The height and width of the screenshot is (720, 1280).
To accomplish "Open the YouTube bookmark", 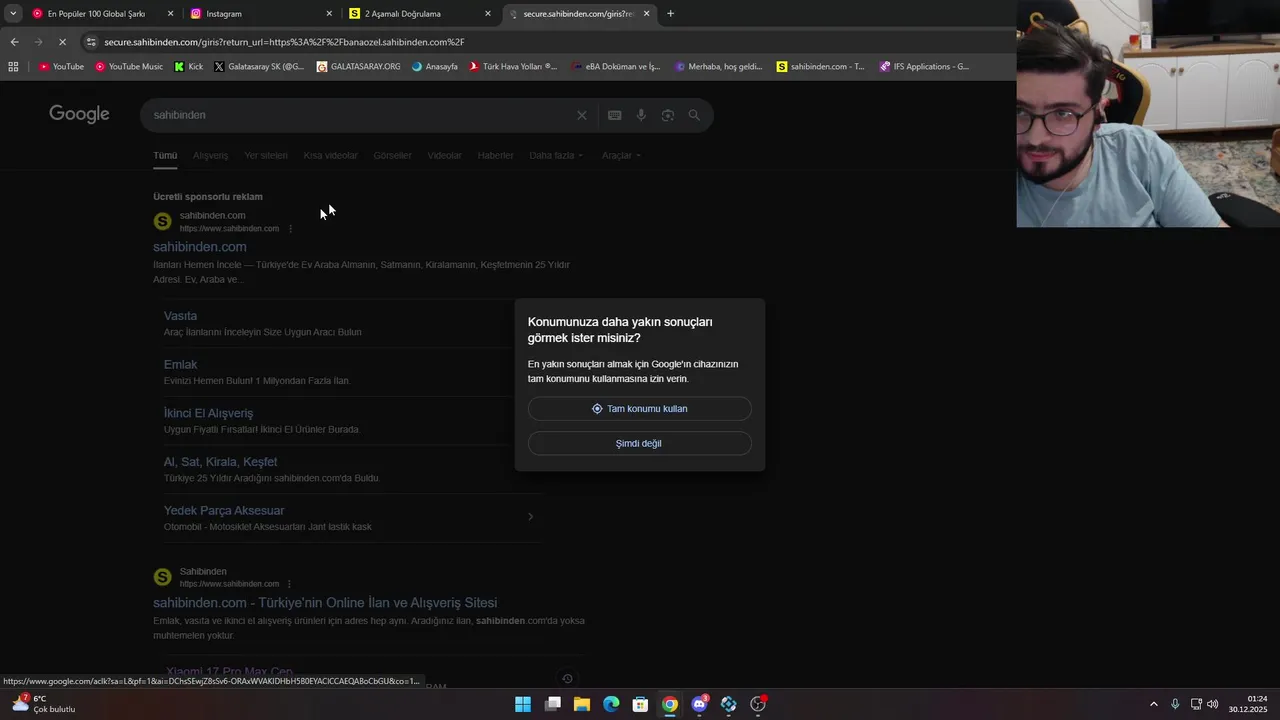I will [x=61, y=67].
